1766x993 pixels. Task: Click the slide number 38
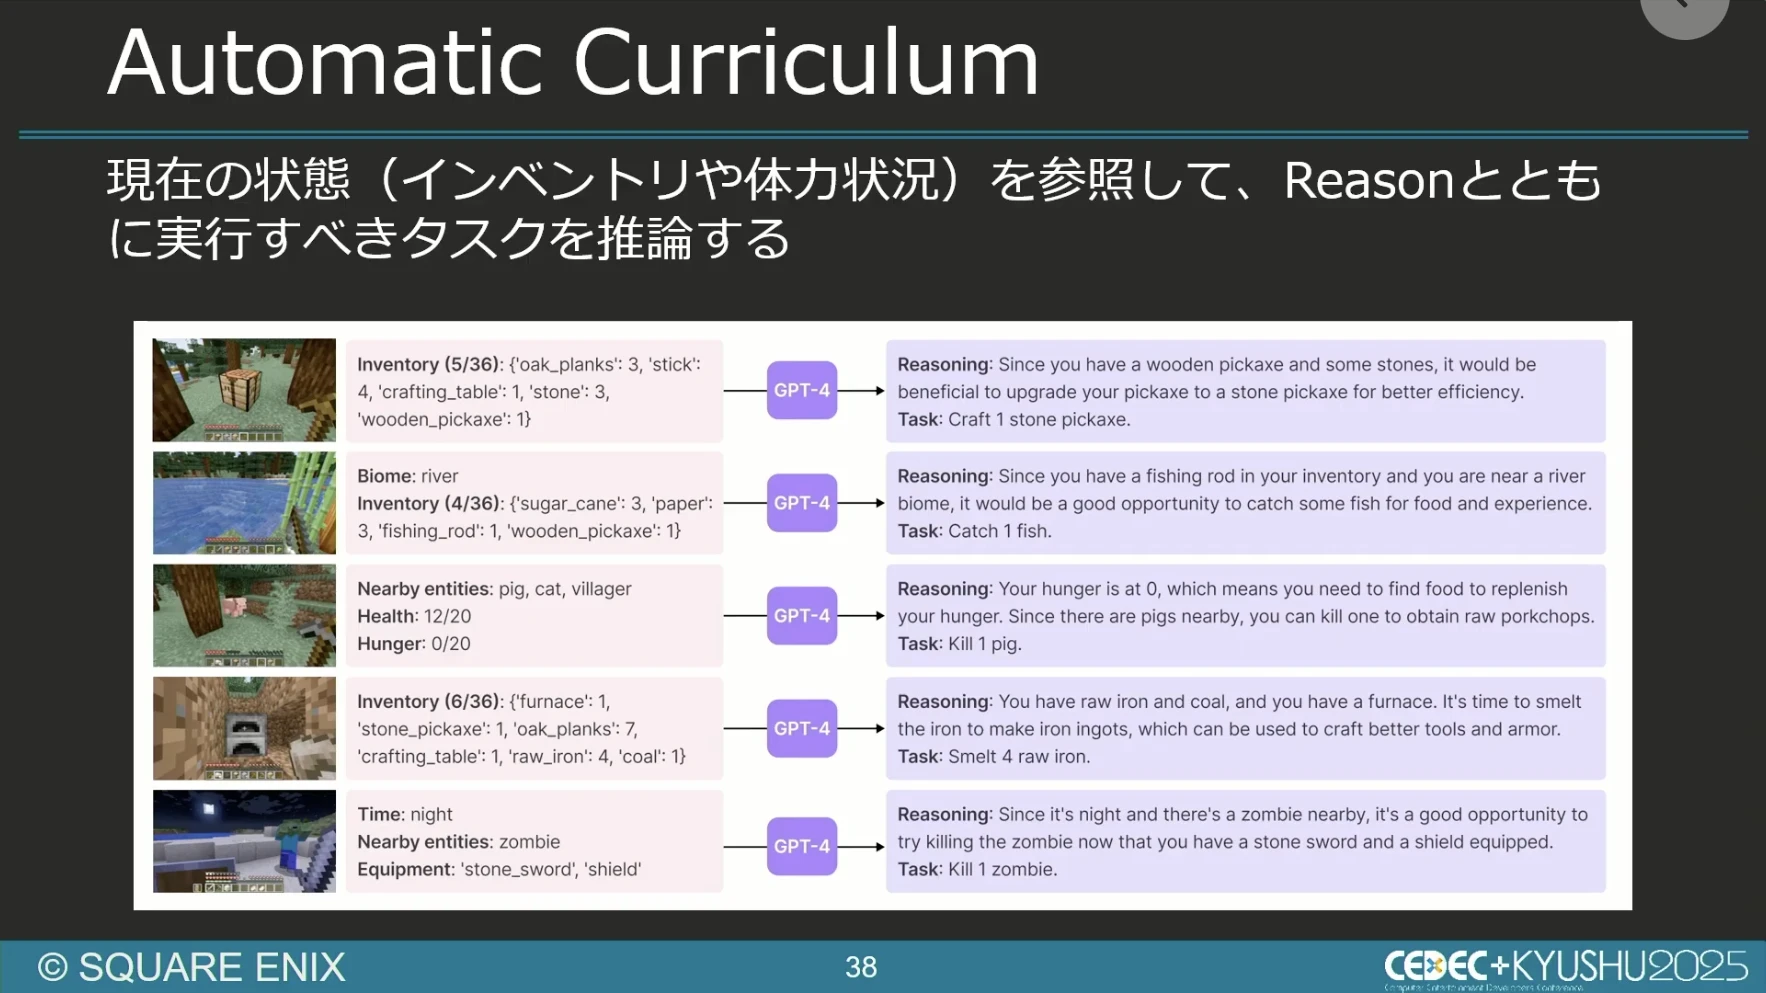[x=860, y=967]
